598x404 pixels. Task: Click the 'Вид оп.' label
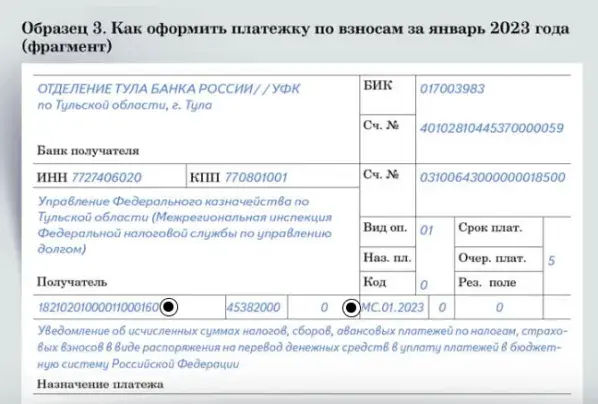[x=385, y=227]
